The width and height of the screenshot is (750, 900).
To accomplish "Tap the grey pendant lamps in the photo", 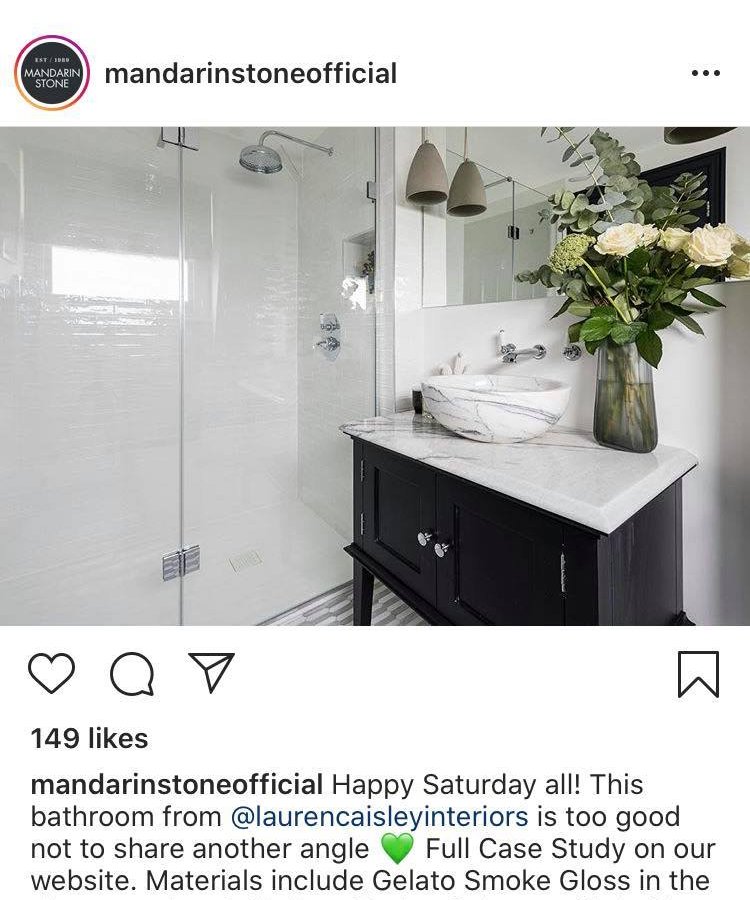I will [x=446, y=178].
